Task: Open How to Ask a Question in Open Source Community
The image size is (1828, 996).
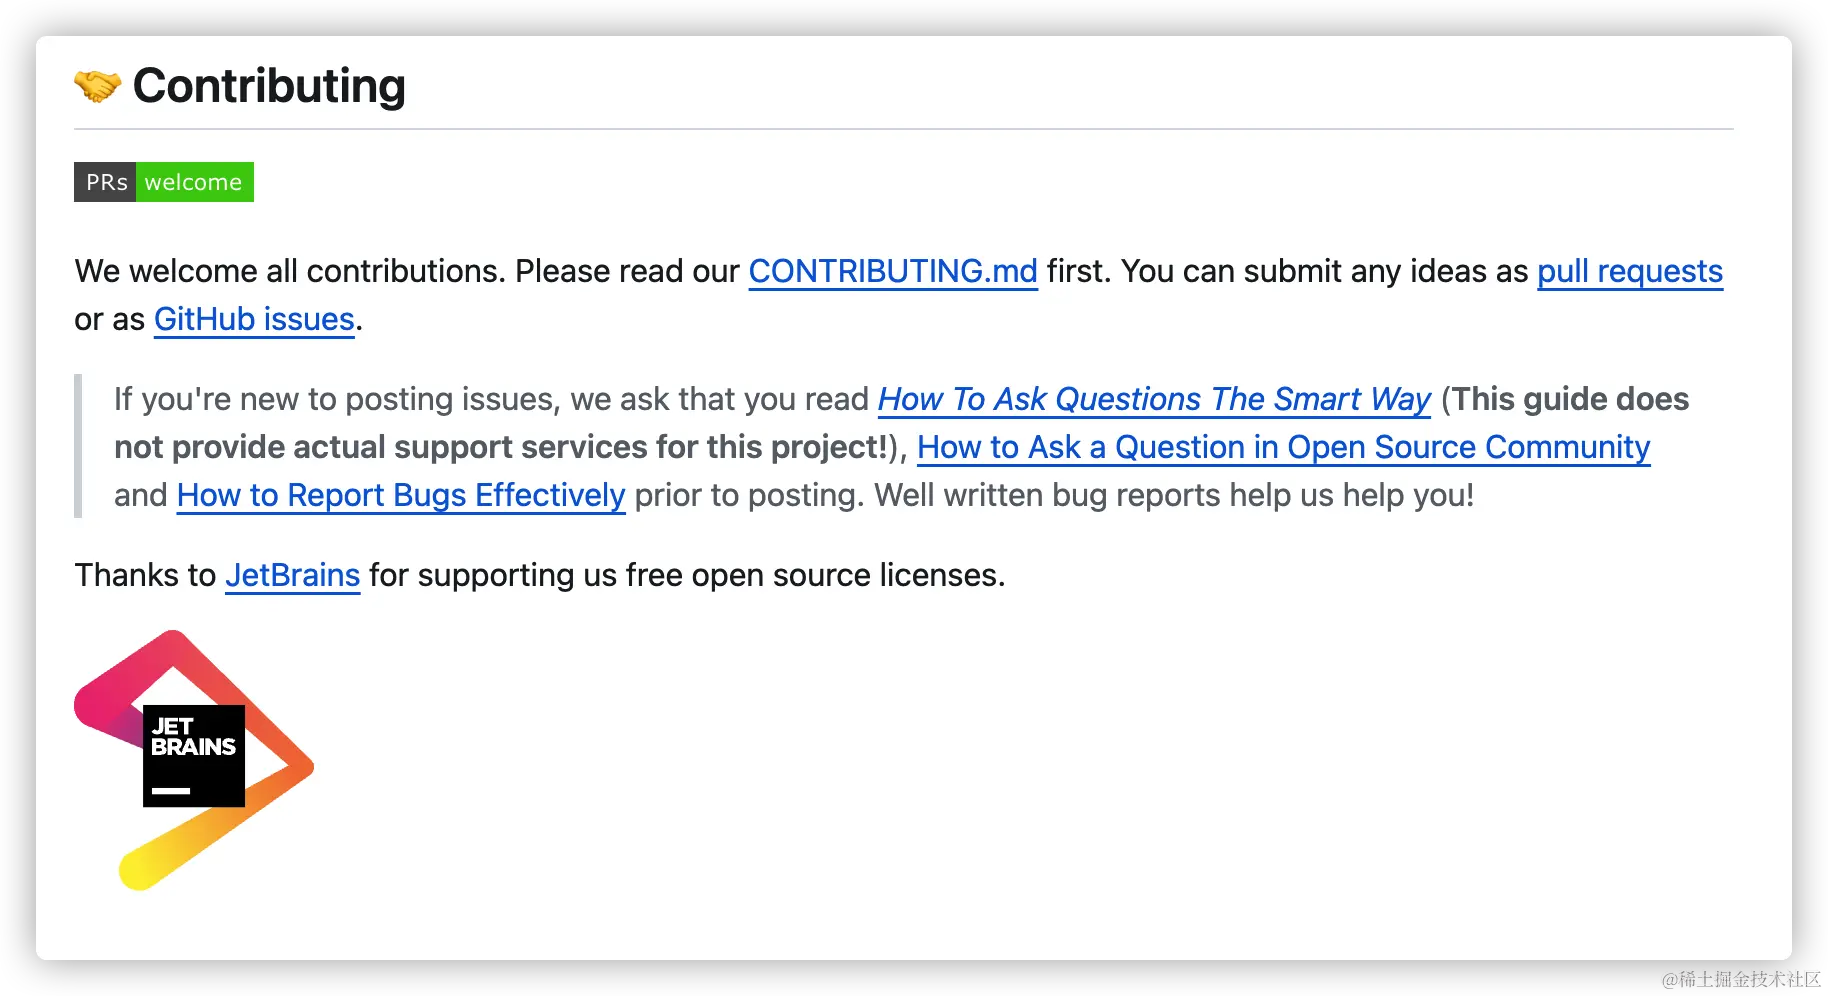Action: (x=1284, y=447)
